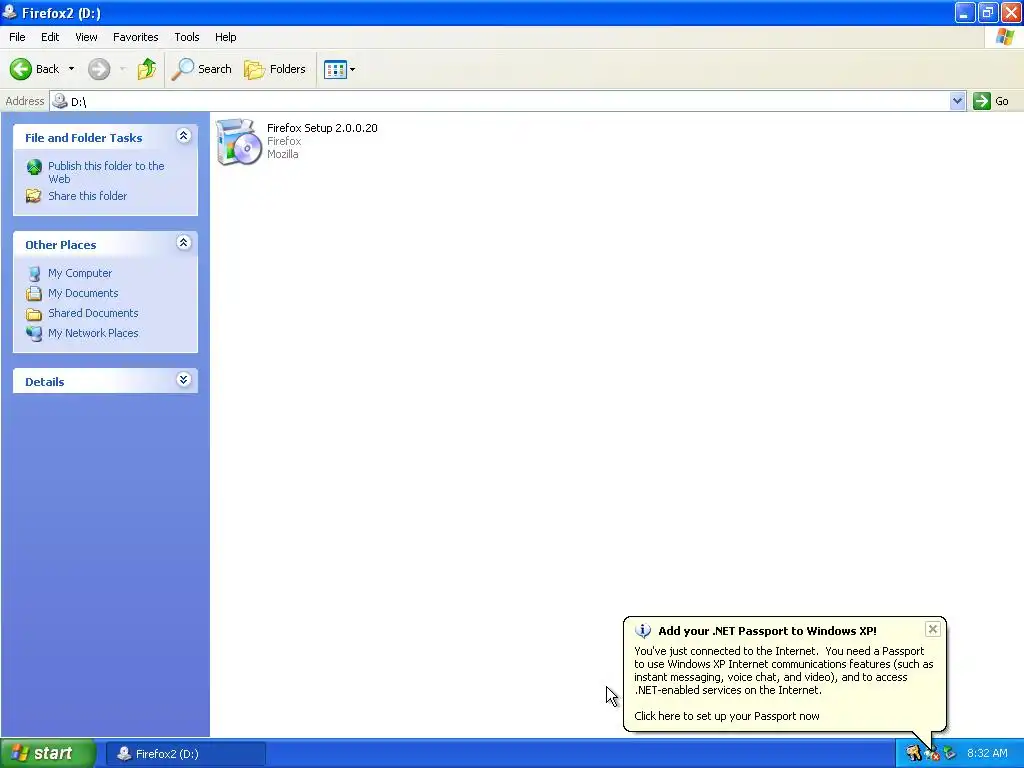Toggle the Folders tree pane

(x=274, y=69)
